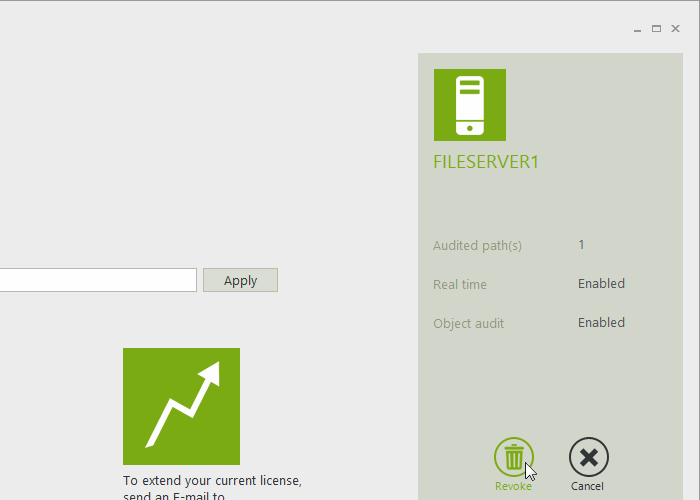Click the audited paths value "1"
Image resolution: width=700 pixels, height=500 pixels.
[582, 245]
